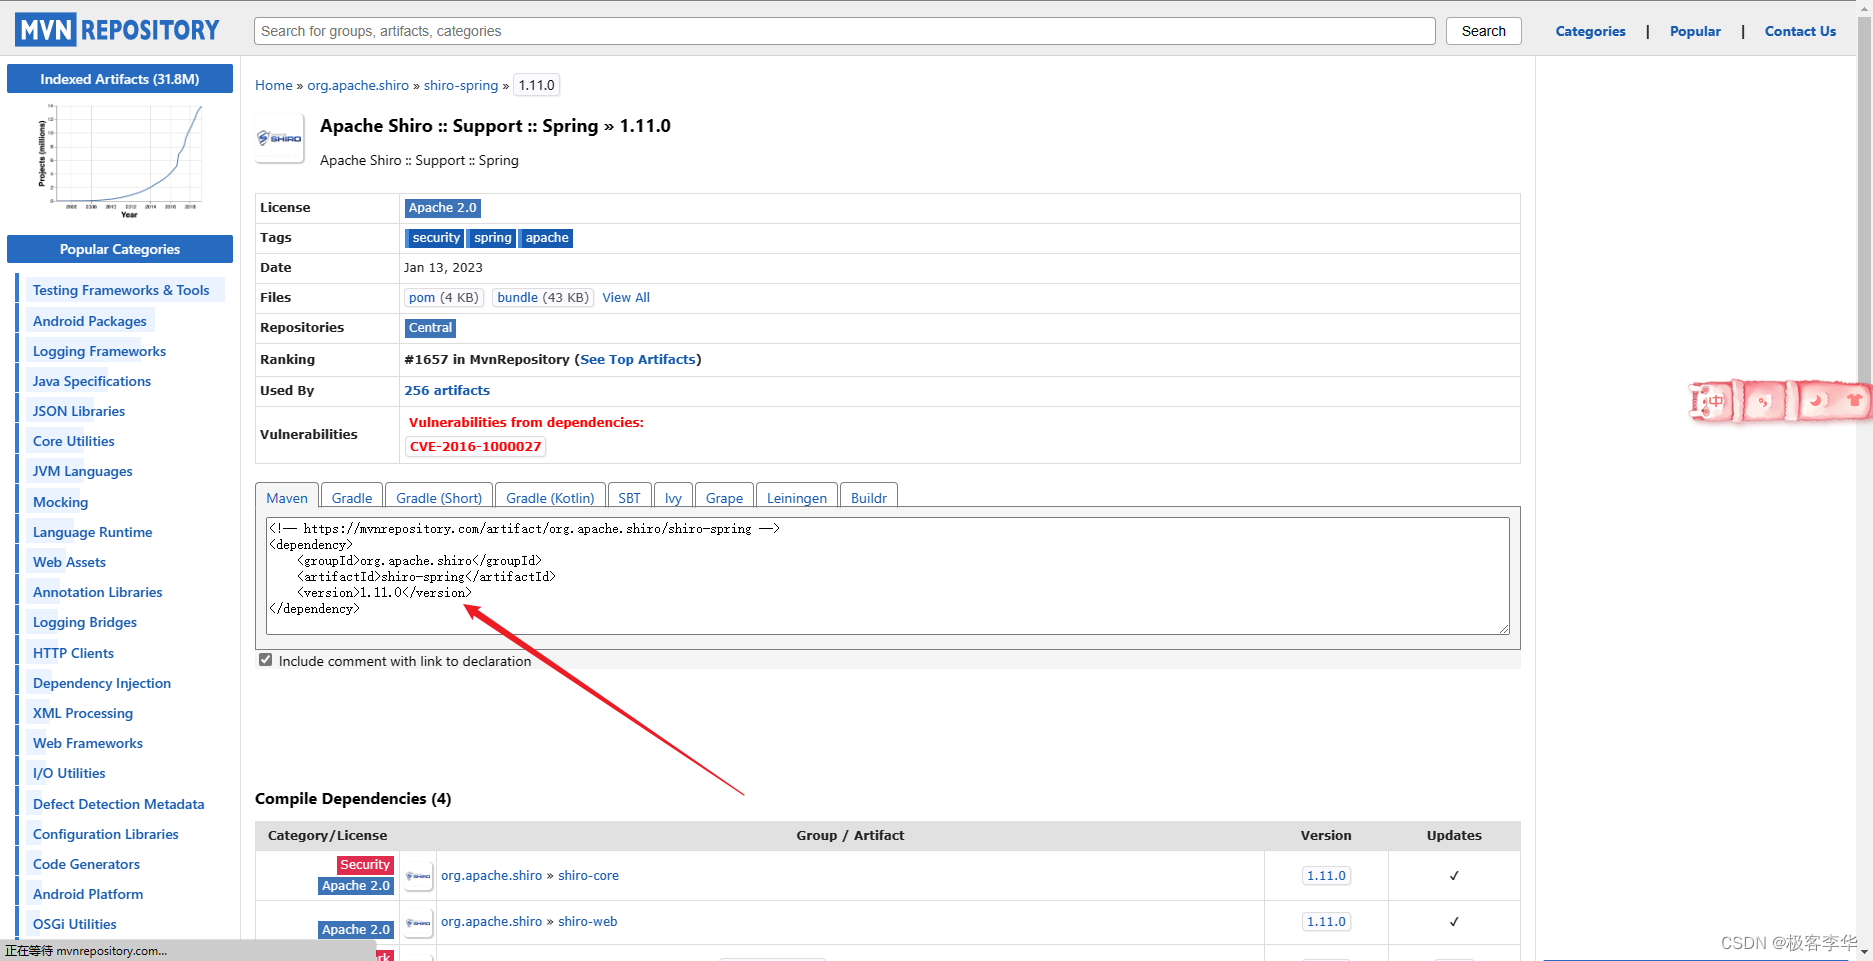Open shiro-spring breadcrumb link
The image size is (1873, 961).
coord(461,85)
